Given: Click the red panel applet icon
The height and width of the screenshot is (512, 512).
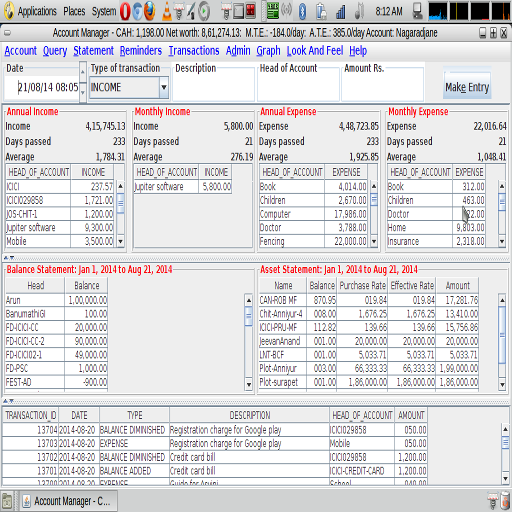Looking at the screenshot, I should (251, 10).
